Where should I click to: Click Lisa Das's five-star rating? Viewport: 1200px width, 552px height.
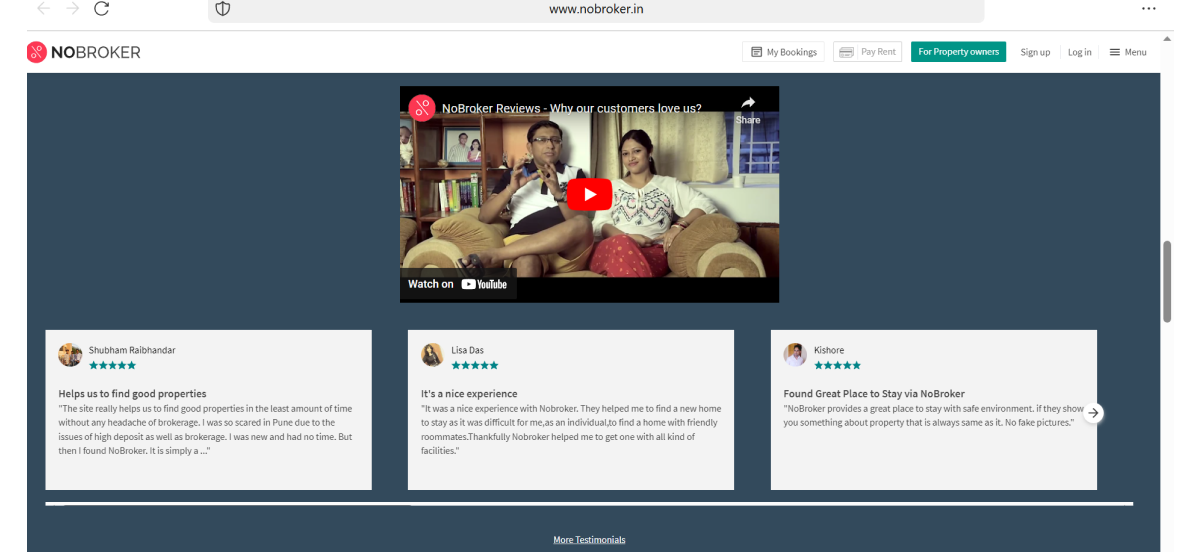tap(475, 366)
